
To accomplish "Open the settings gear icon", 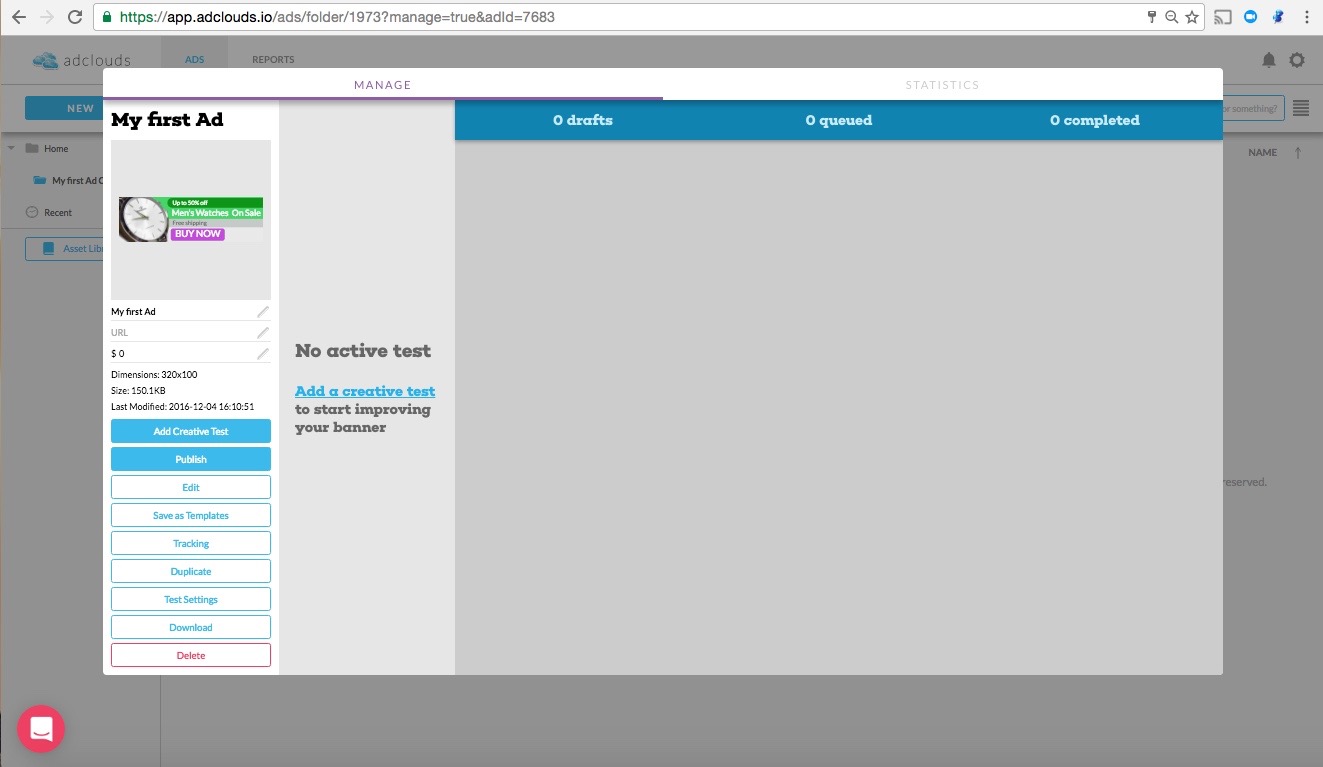I will click(1297, 60).
